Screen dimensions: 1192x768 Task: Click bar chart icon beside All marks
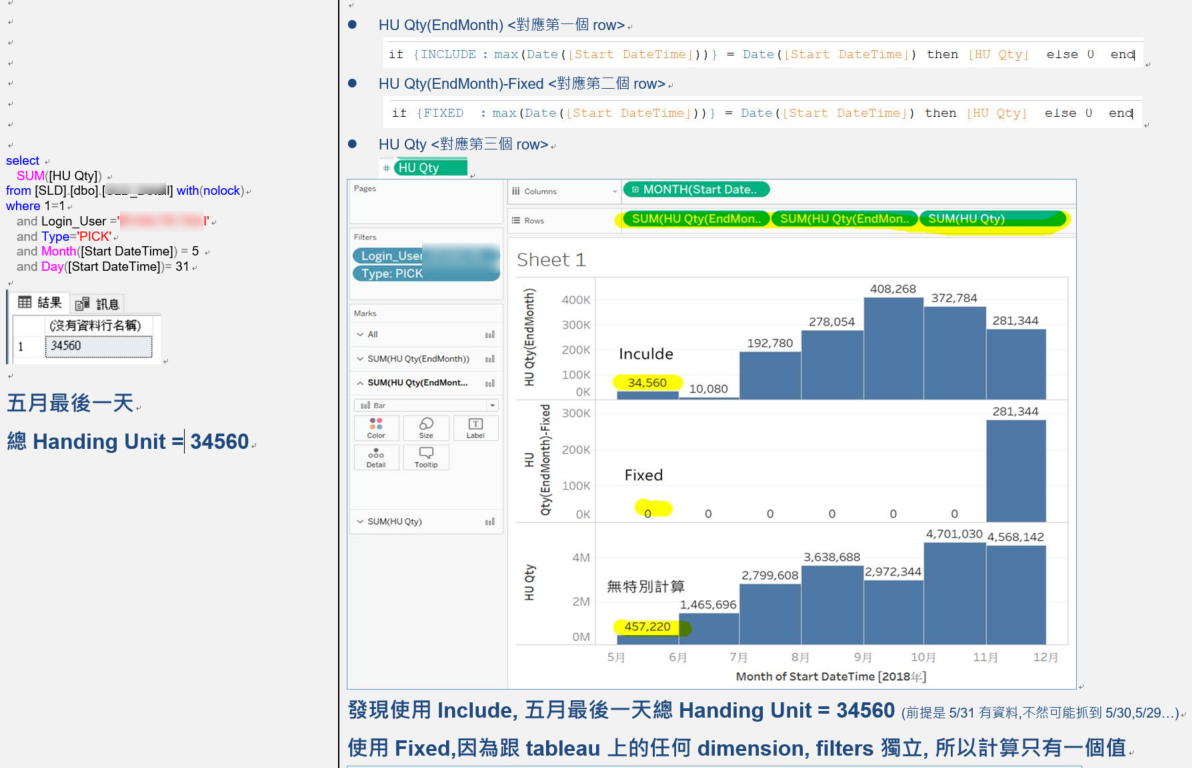tap(490, 335)
